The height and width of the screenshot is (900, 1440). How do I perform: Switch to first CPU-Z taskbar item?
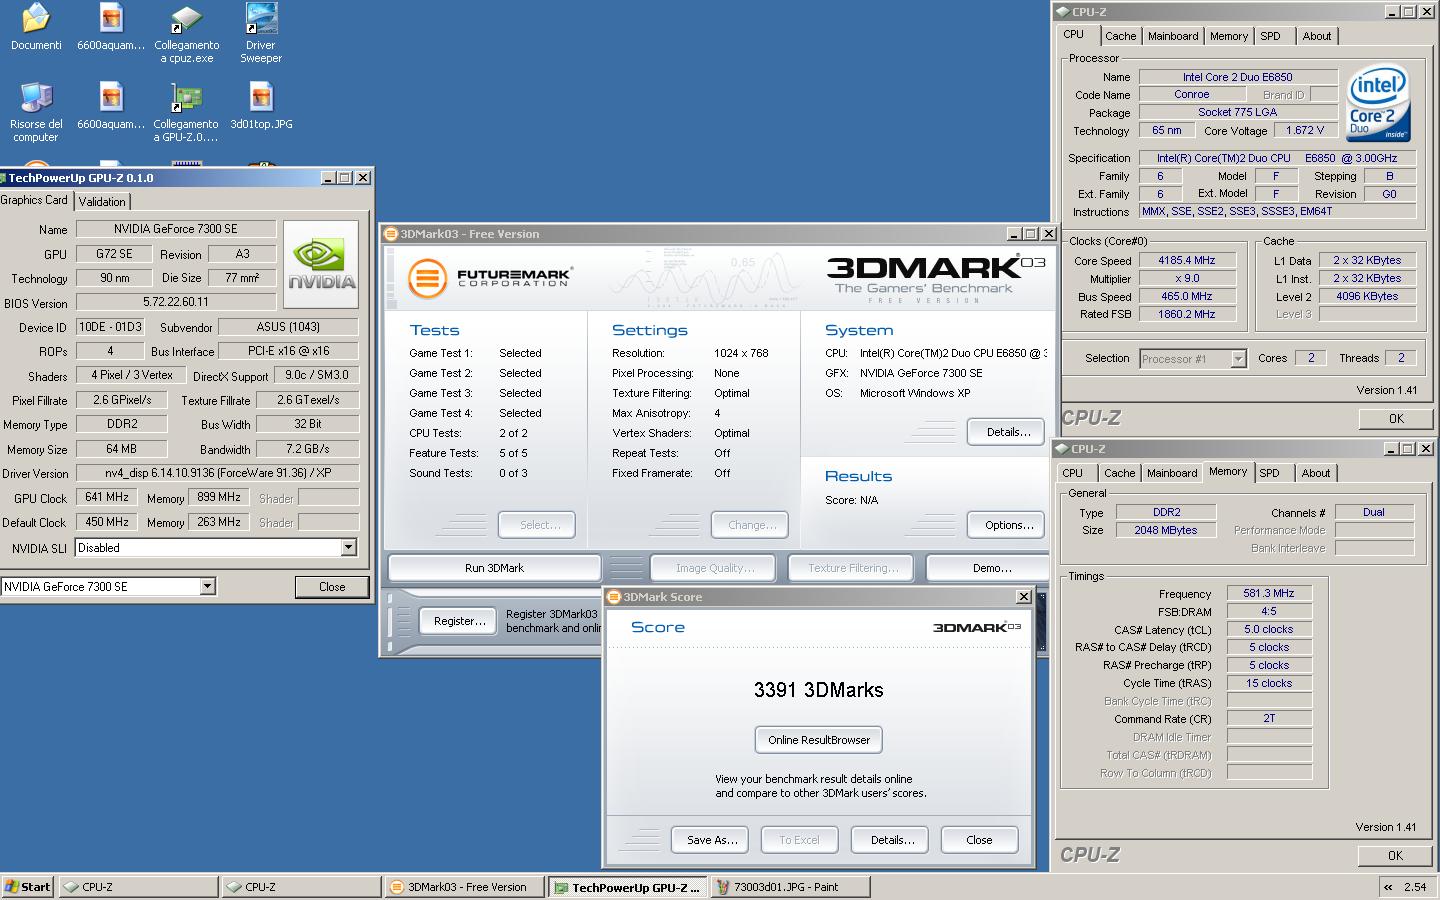(137, 887)
